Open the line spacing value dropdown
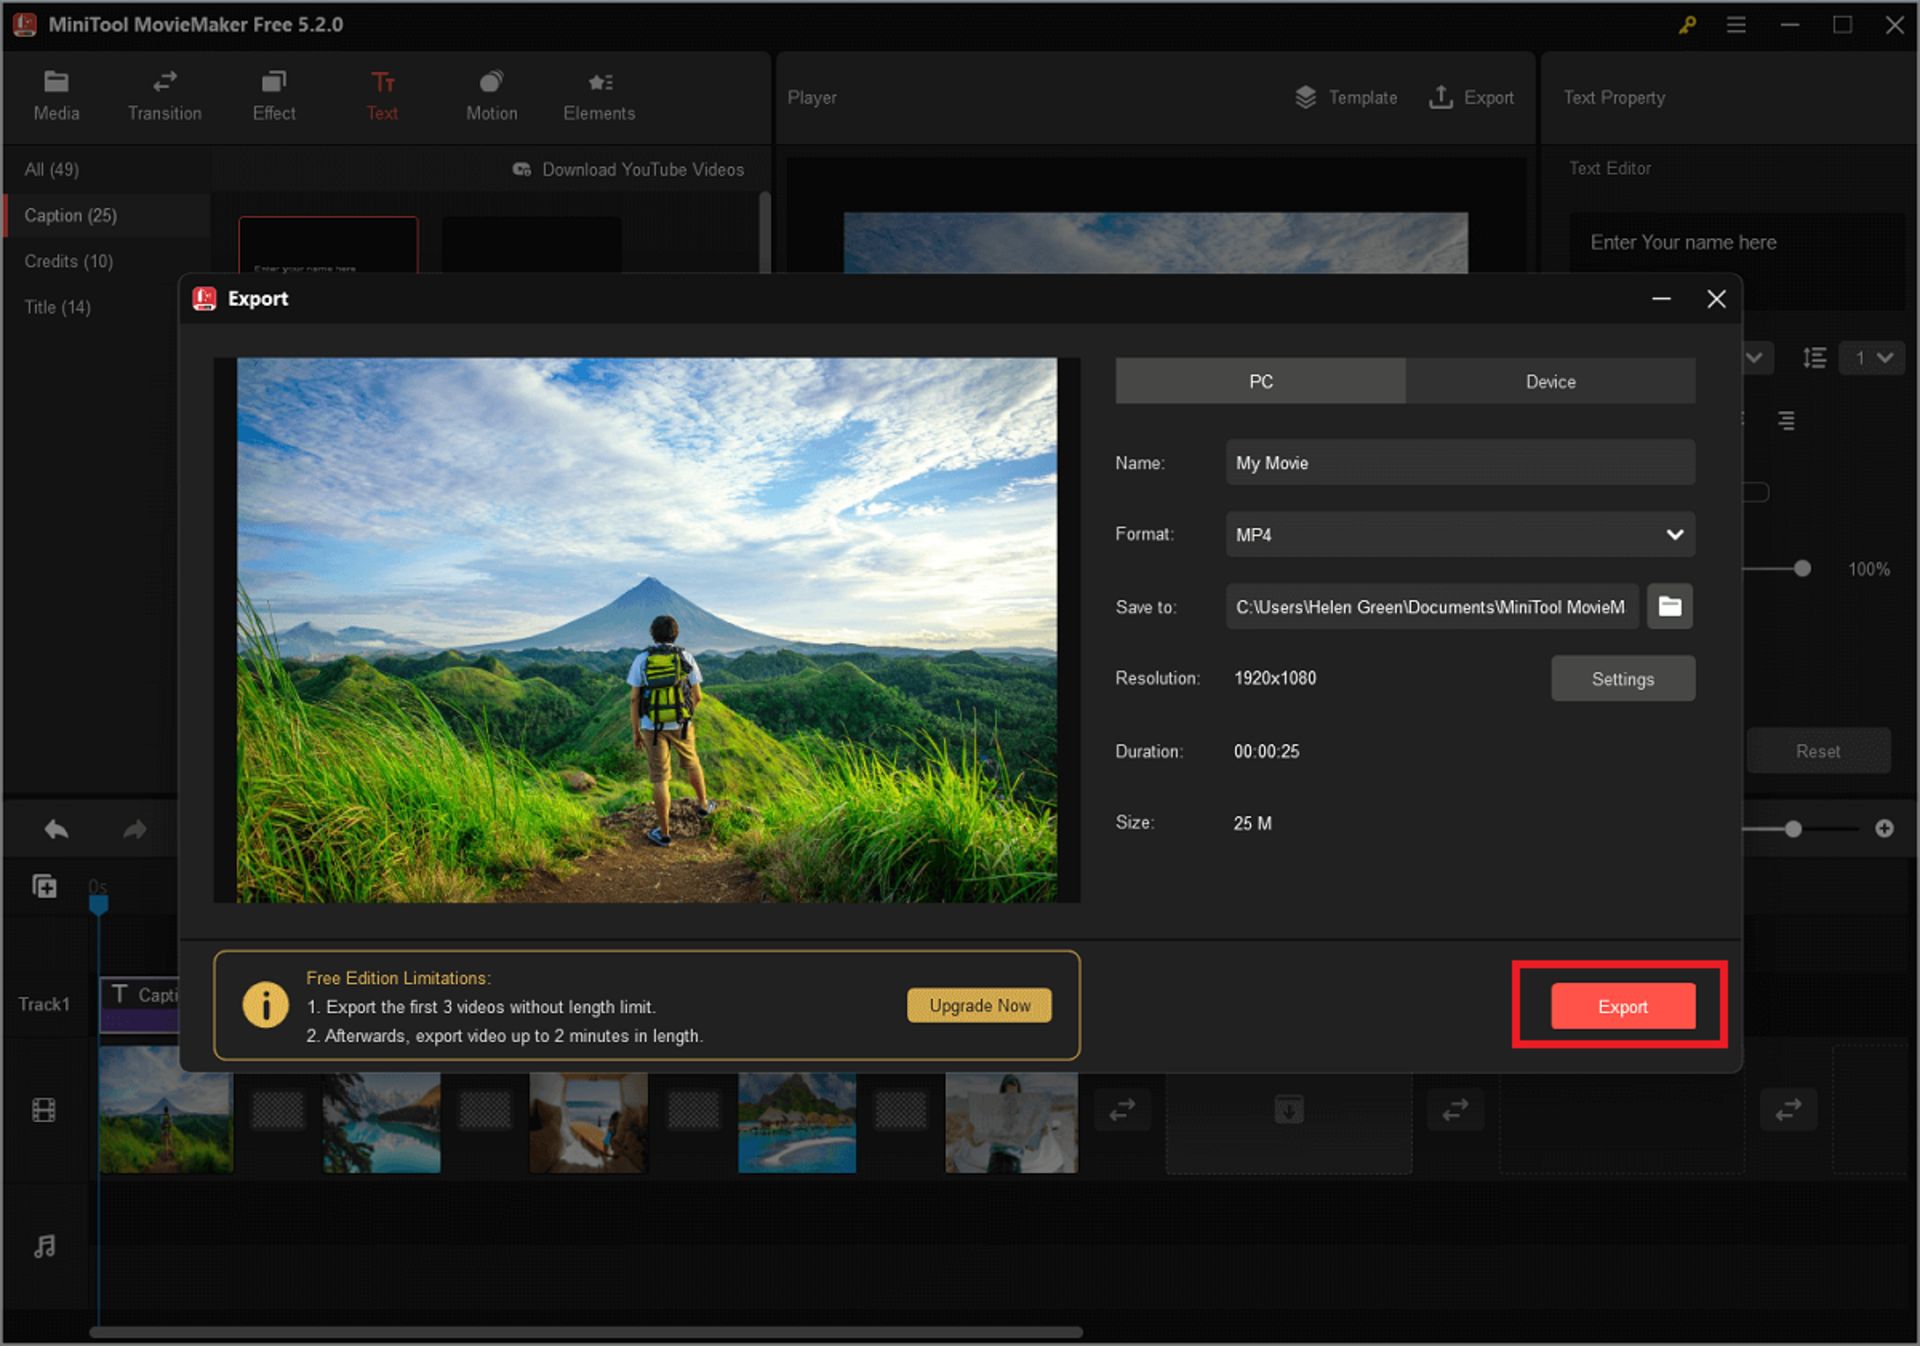 [1872, 357]
